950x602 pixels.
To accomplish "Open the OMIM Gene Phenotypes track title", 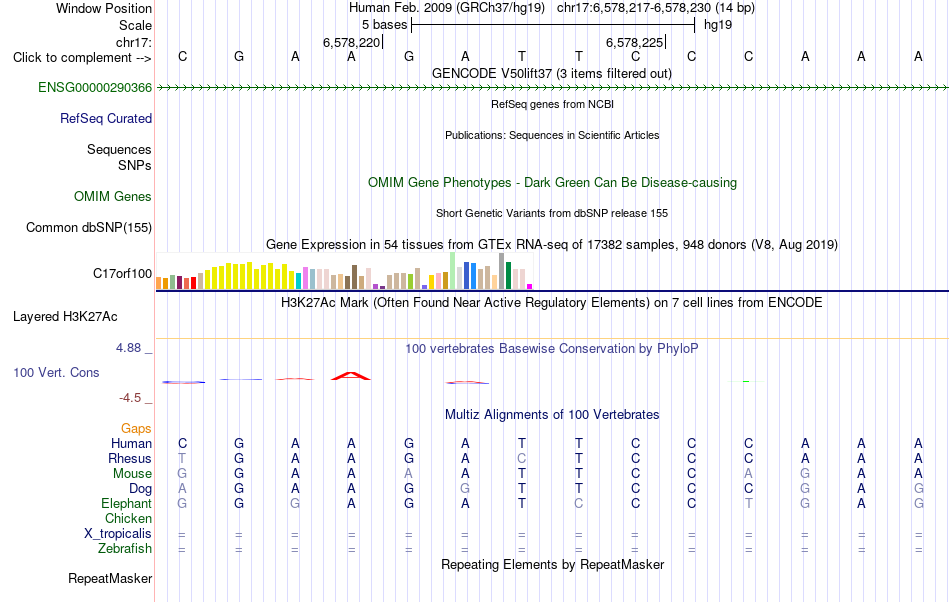I will [x=552, y=183].
